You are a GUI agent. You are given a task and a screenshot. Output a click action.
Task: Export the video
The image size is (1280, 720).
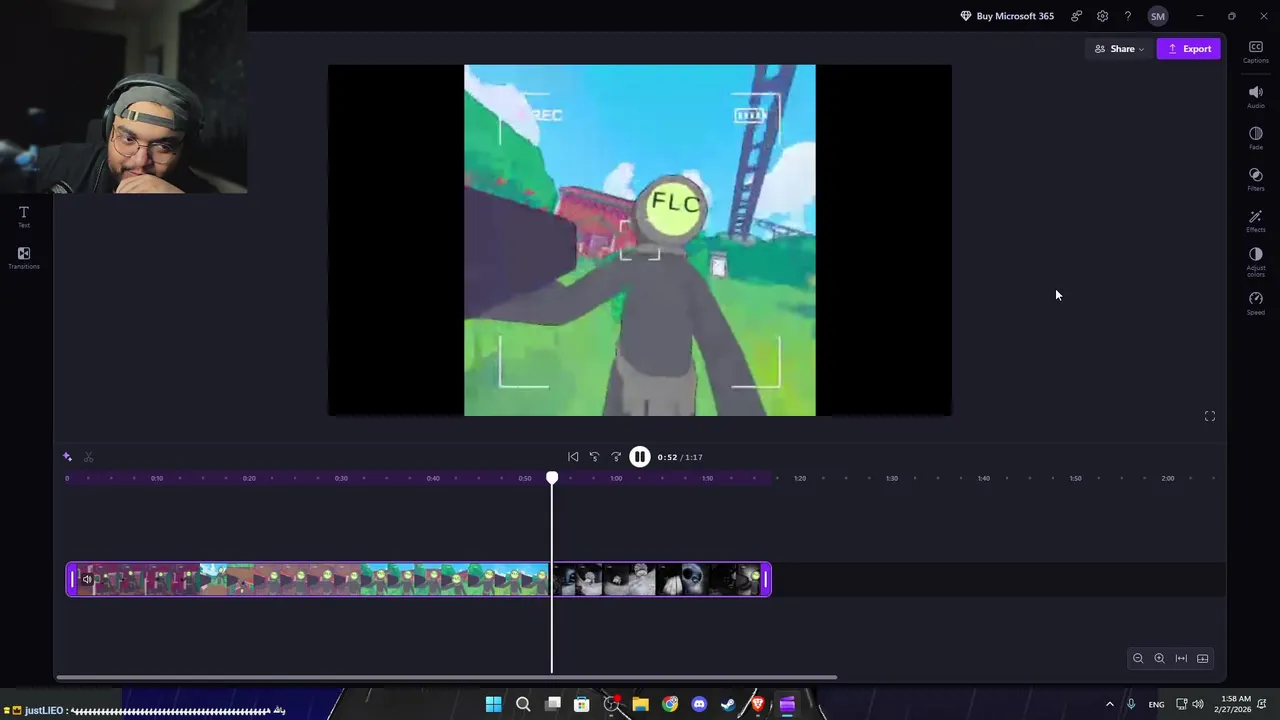(x=1189, y=48)
